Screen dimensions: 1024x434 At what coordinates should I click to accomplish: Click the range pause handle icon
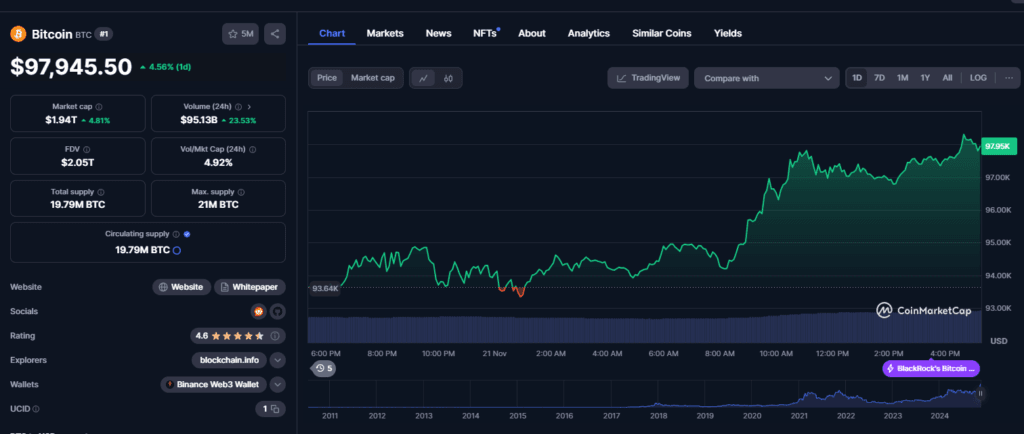(980, 394)
